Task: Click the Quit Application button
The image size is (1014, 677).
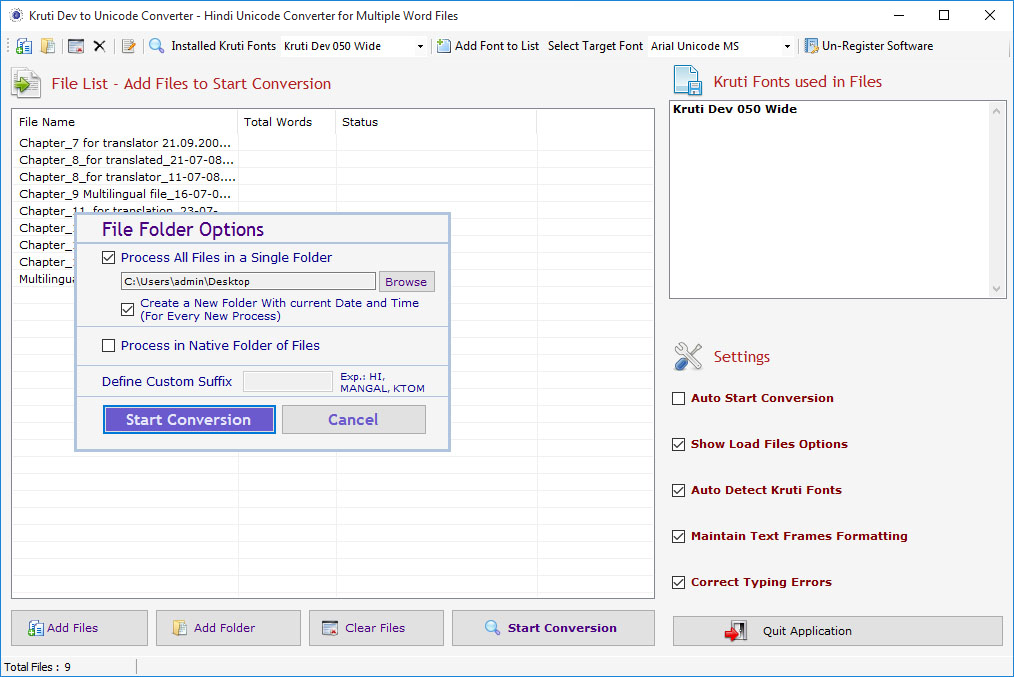Action: pyautogui.click(x=837, y=630)
